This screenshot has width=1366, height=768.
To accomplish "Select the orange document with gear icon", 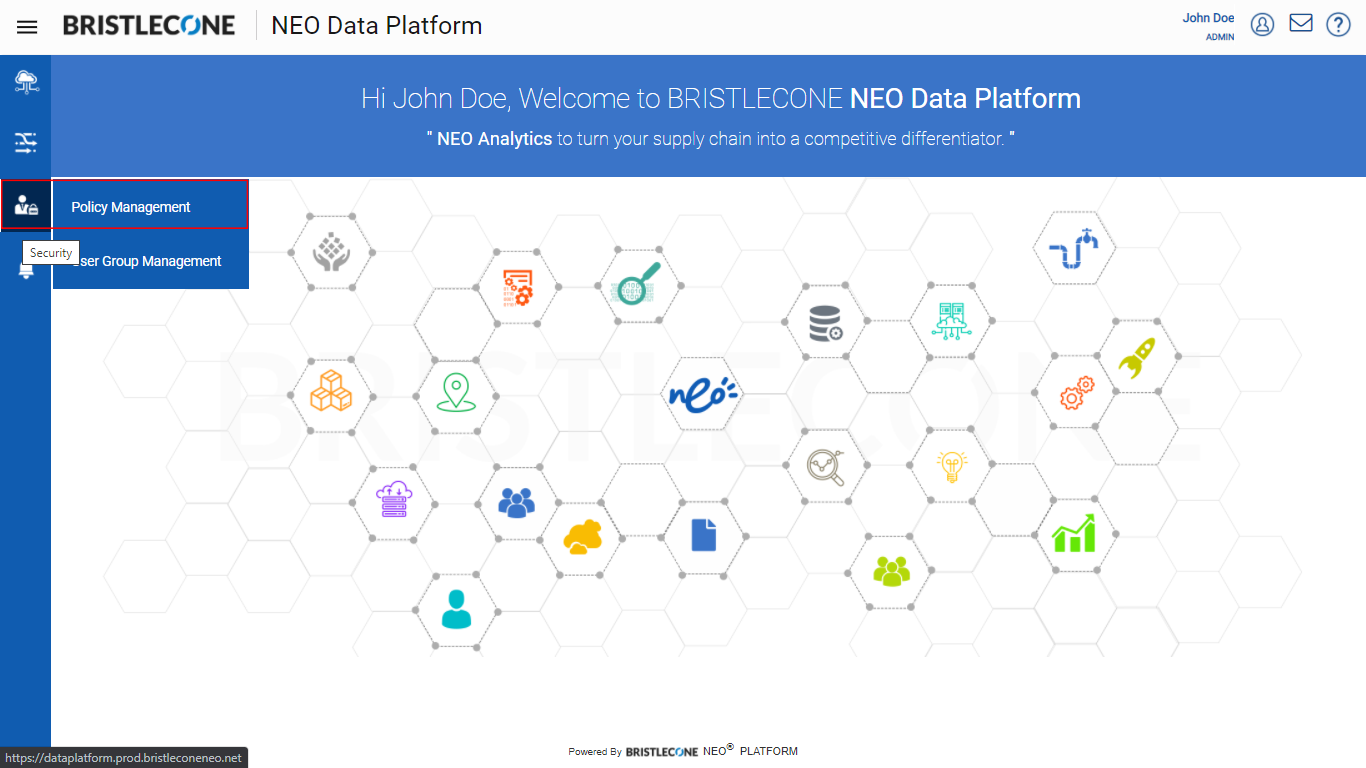I will (x=517, y=288).
